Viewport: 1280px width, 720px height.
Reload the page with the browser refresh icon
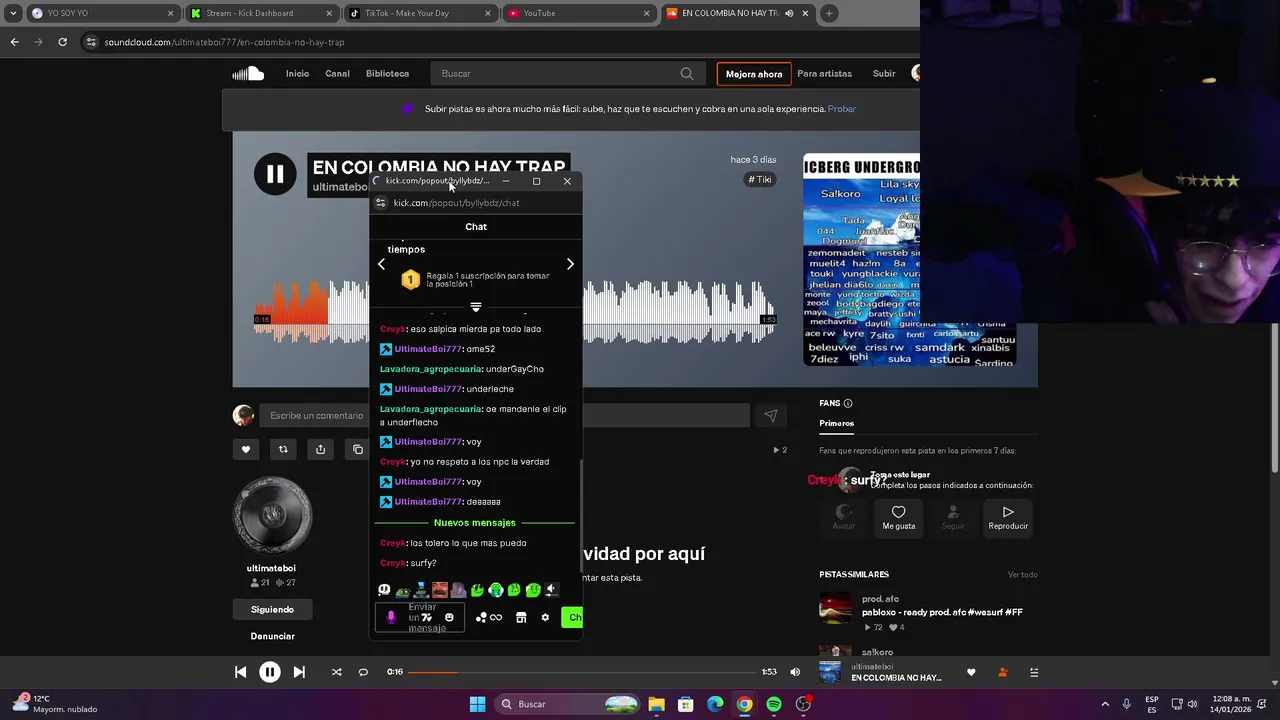tap(62, 42)
